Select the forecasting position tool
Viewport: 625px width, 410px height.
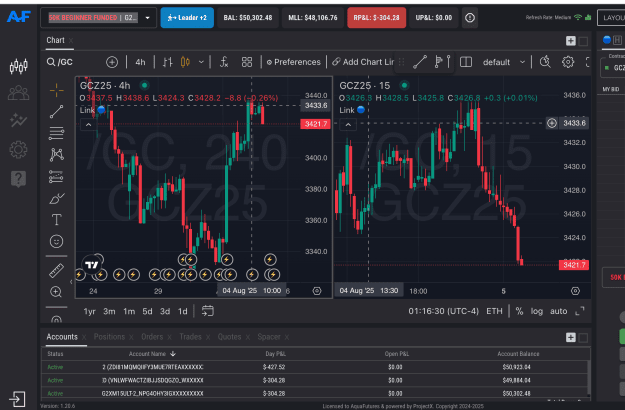point(57,177)
